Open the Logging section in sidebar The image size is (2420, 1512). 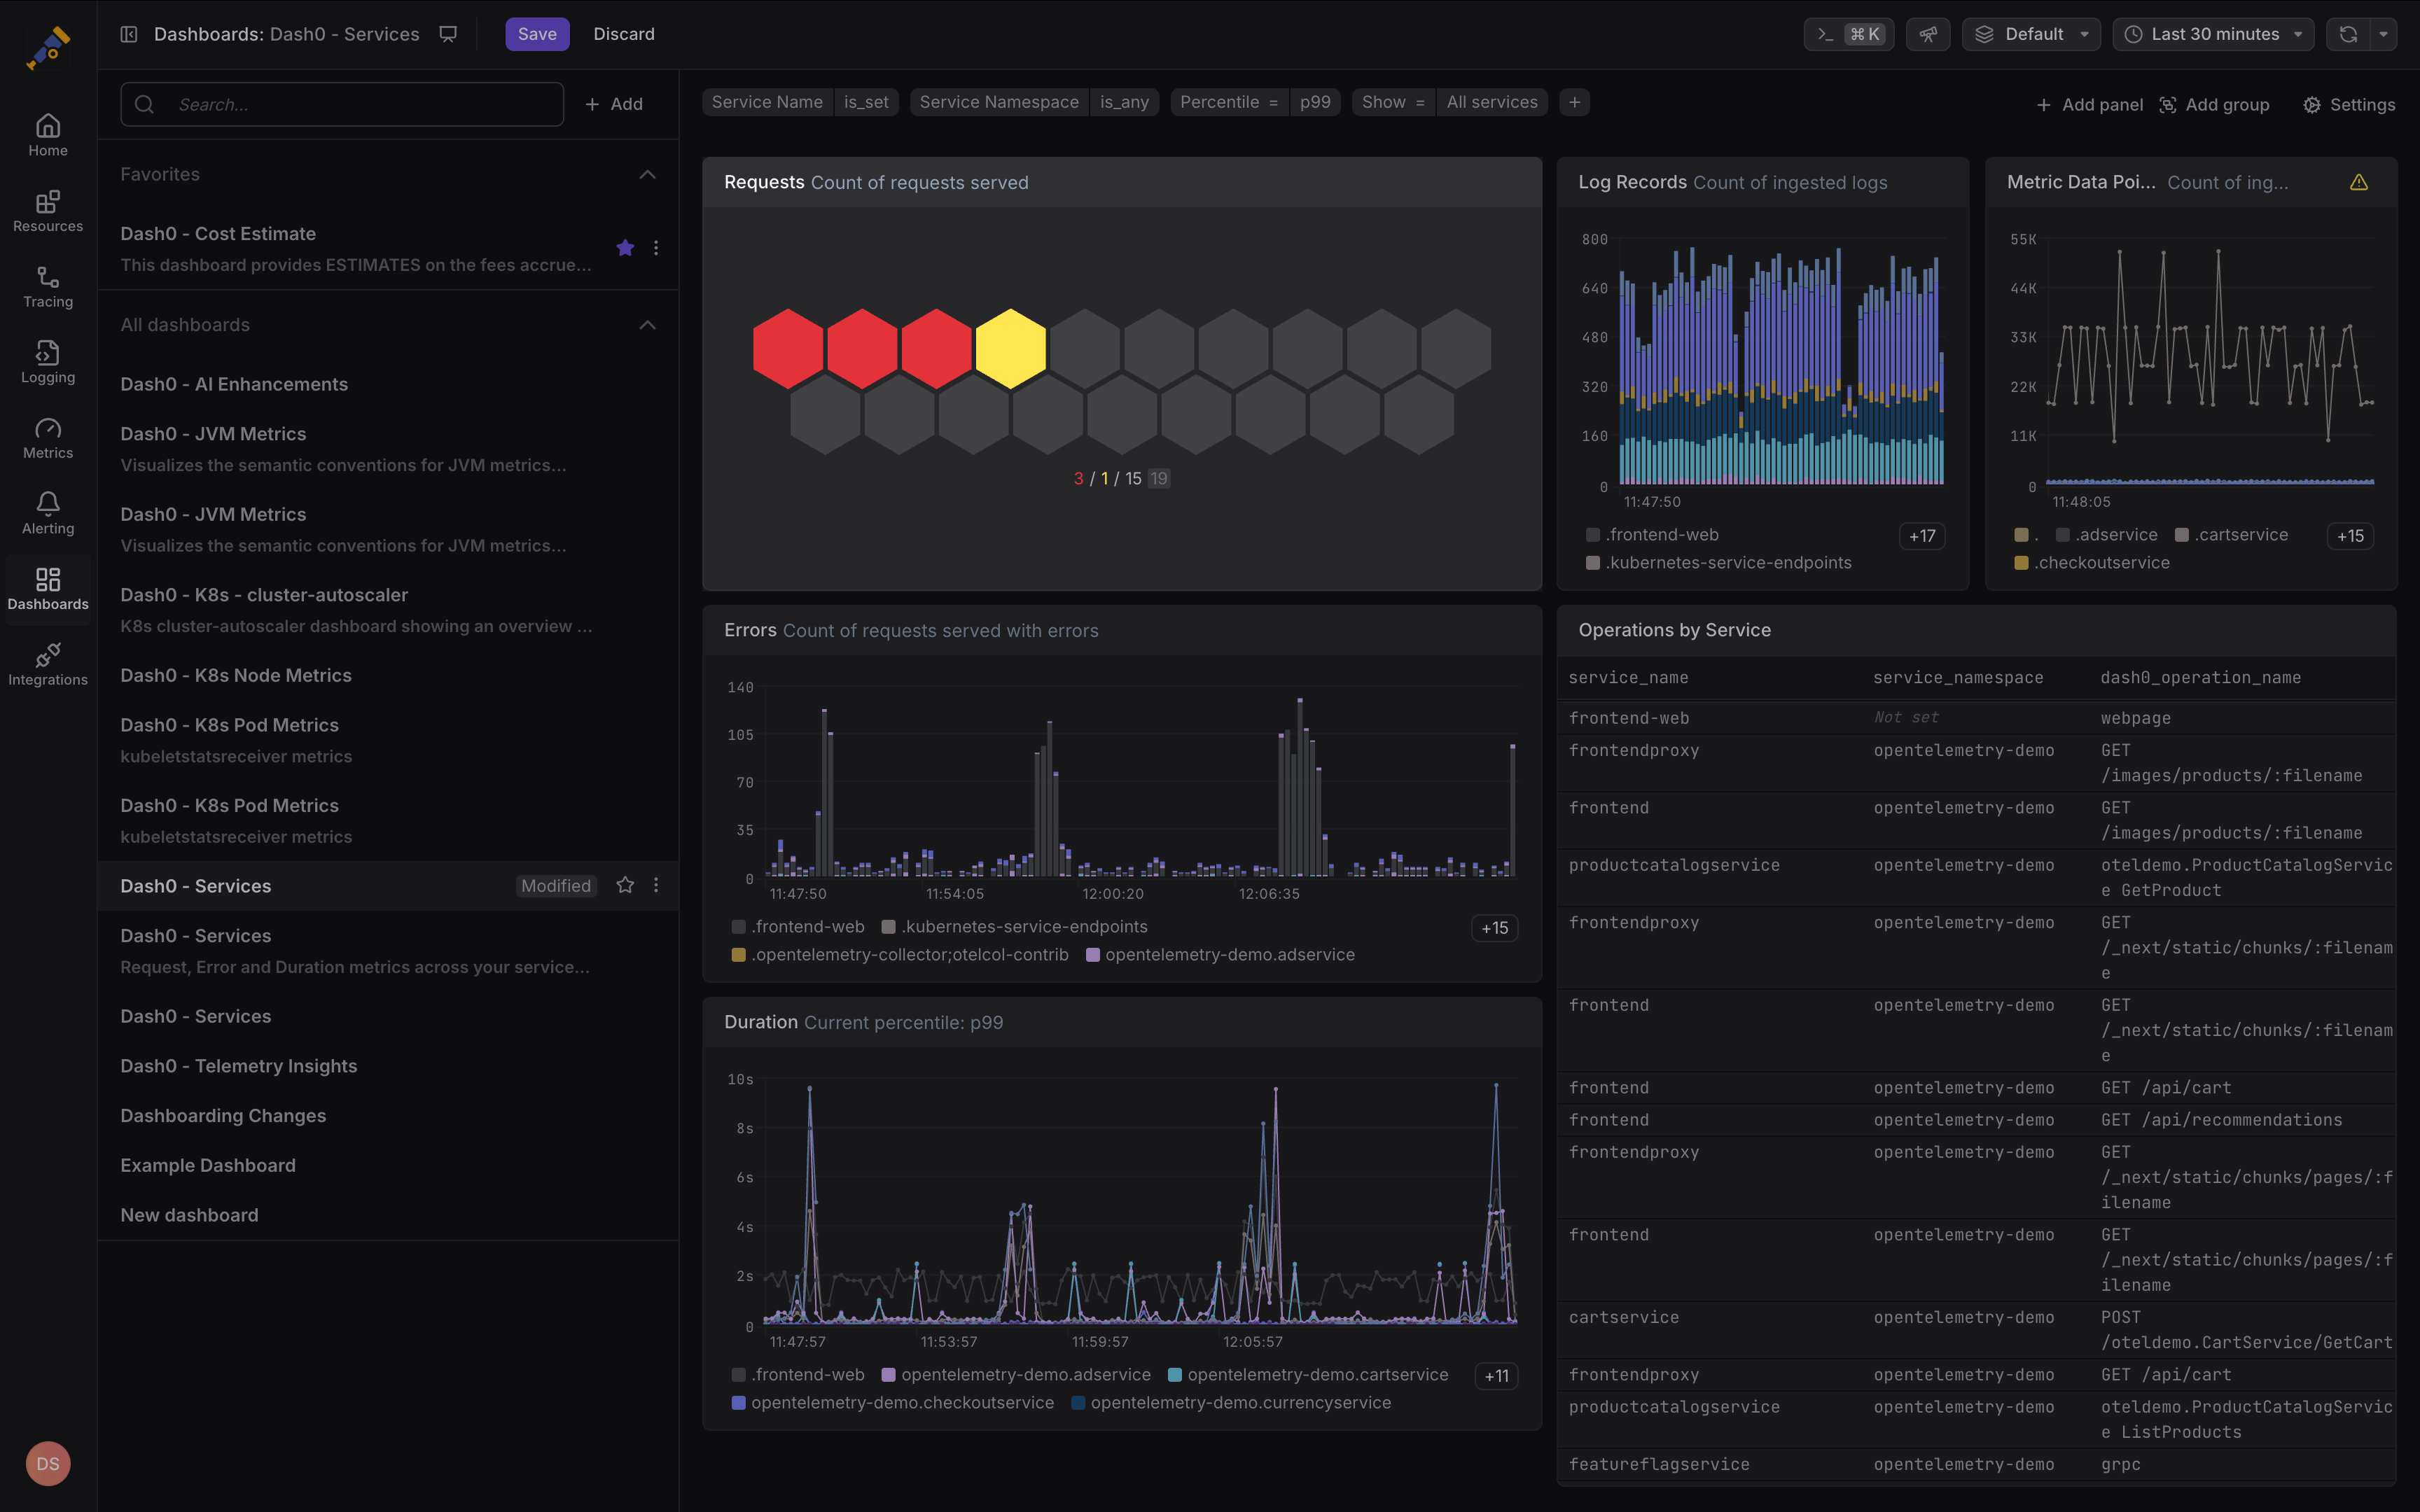click(48, 362)
